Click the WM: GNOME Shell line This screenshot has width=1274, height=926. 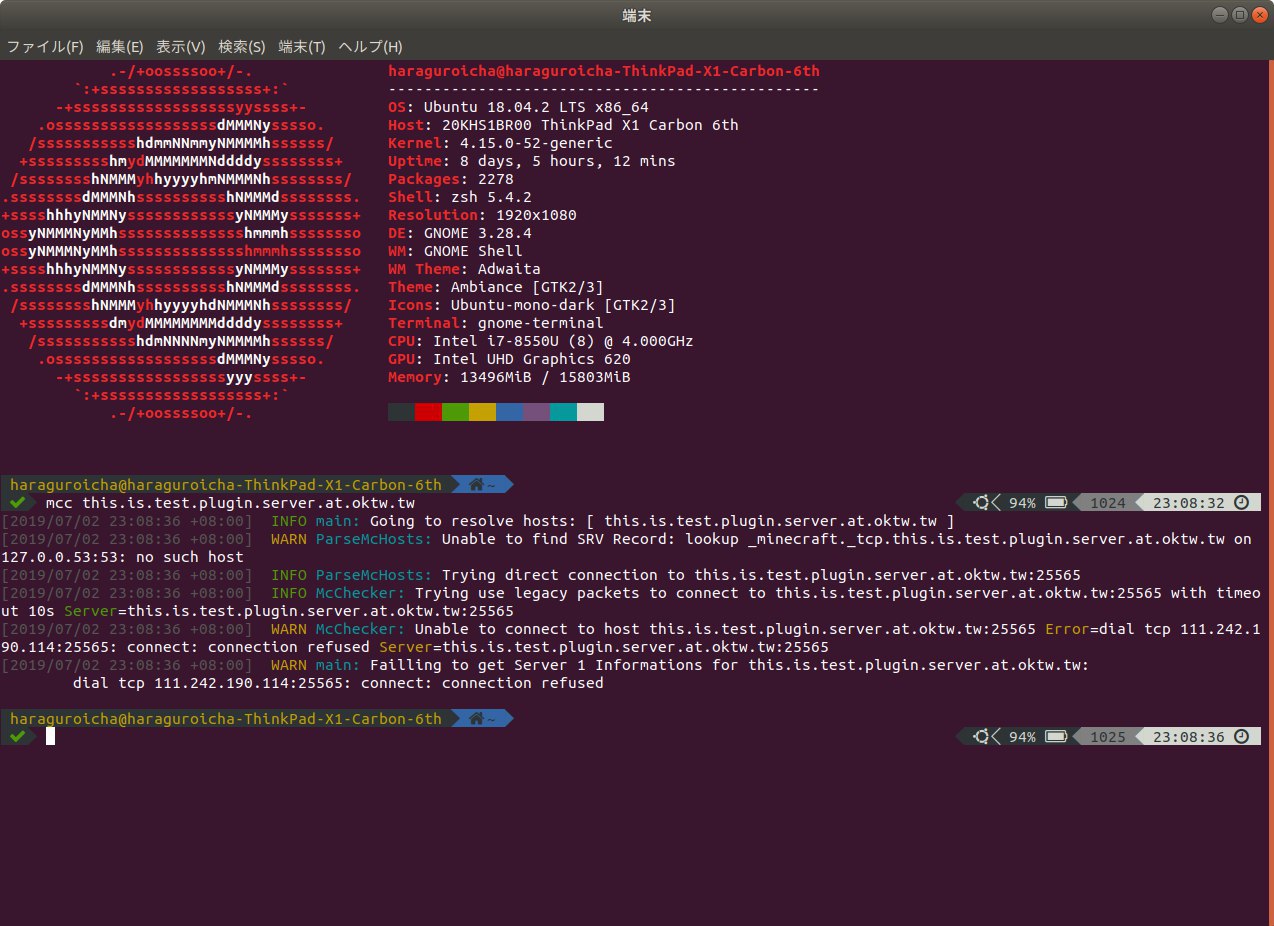[x=455, y=251]
